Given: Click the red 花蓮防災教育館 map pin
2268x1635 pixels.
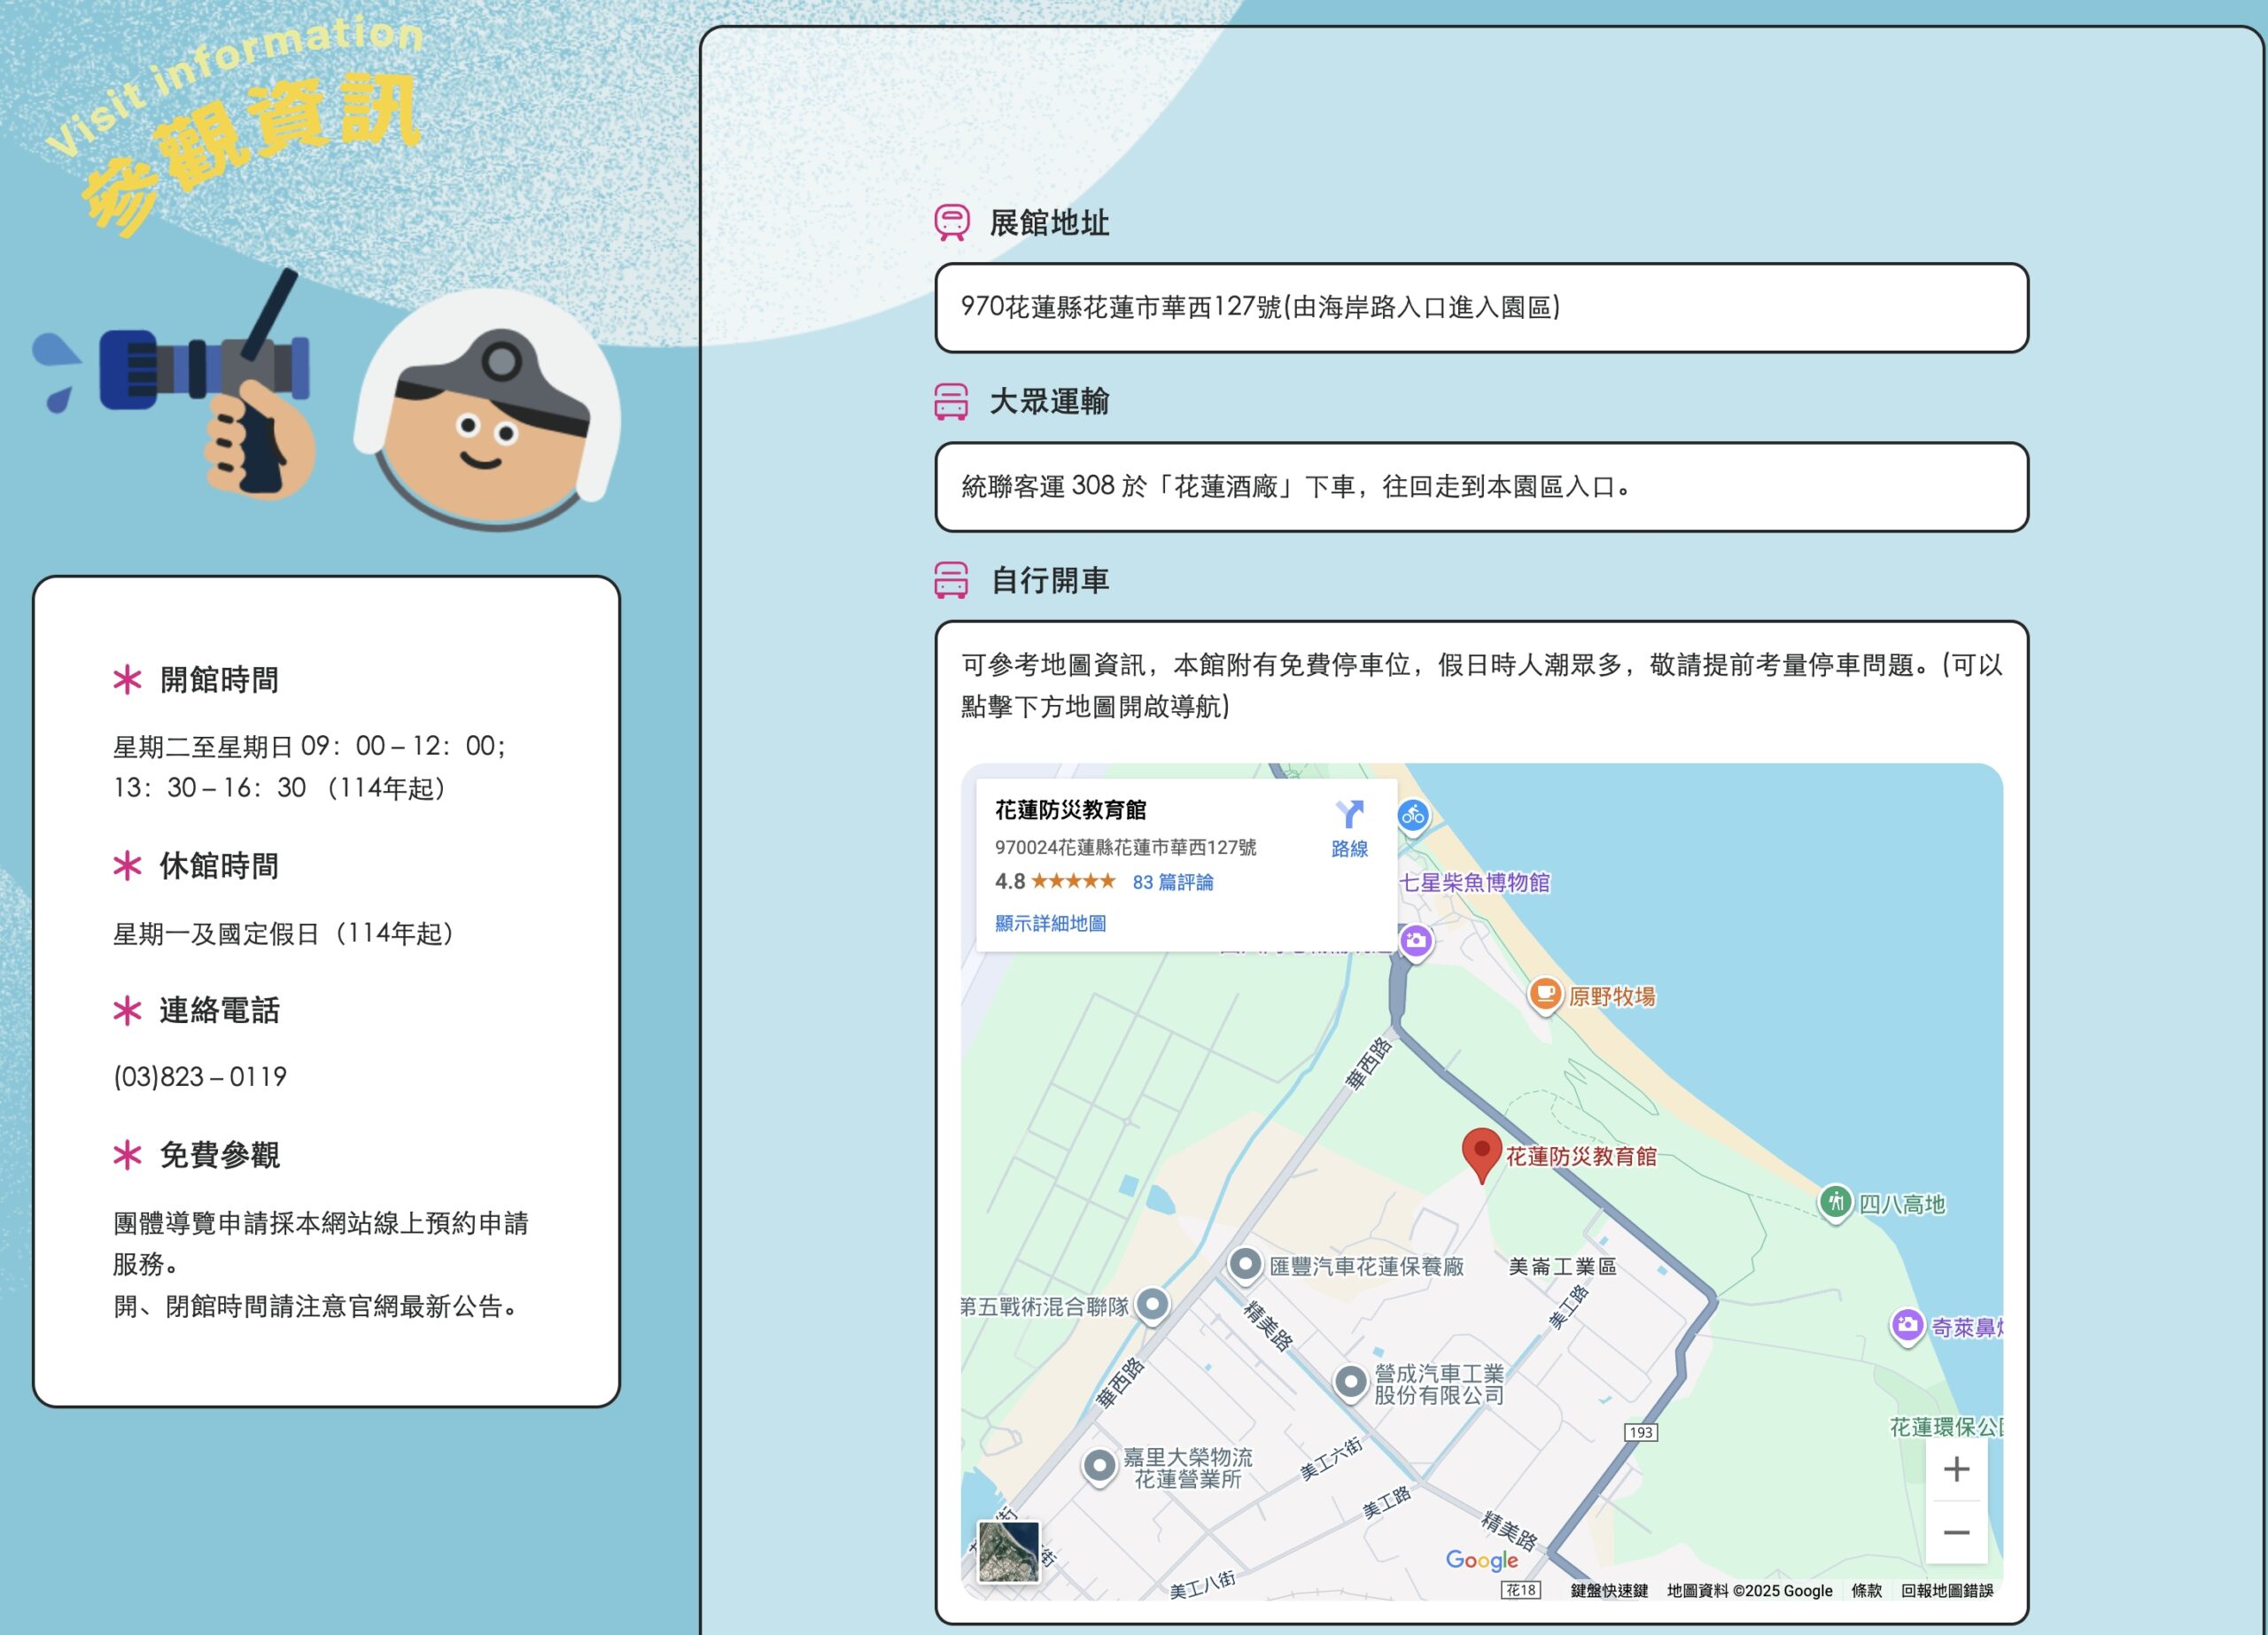Looking at the screenshot, I should 1481,1156.
